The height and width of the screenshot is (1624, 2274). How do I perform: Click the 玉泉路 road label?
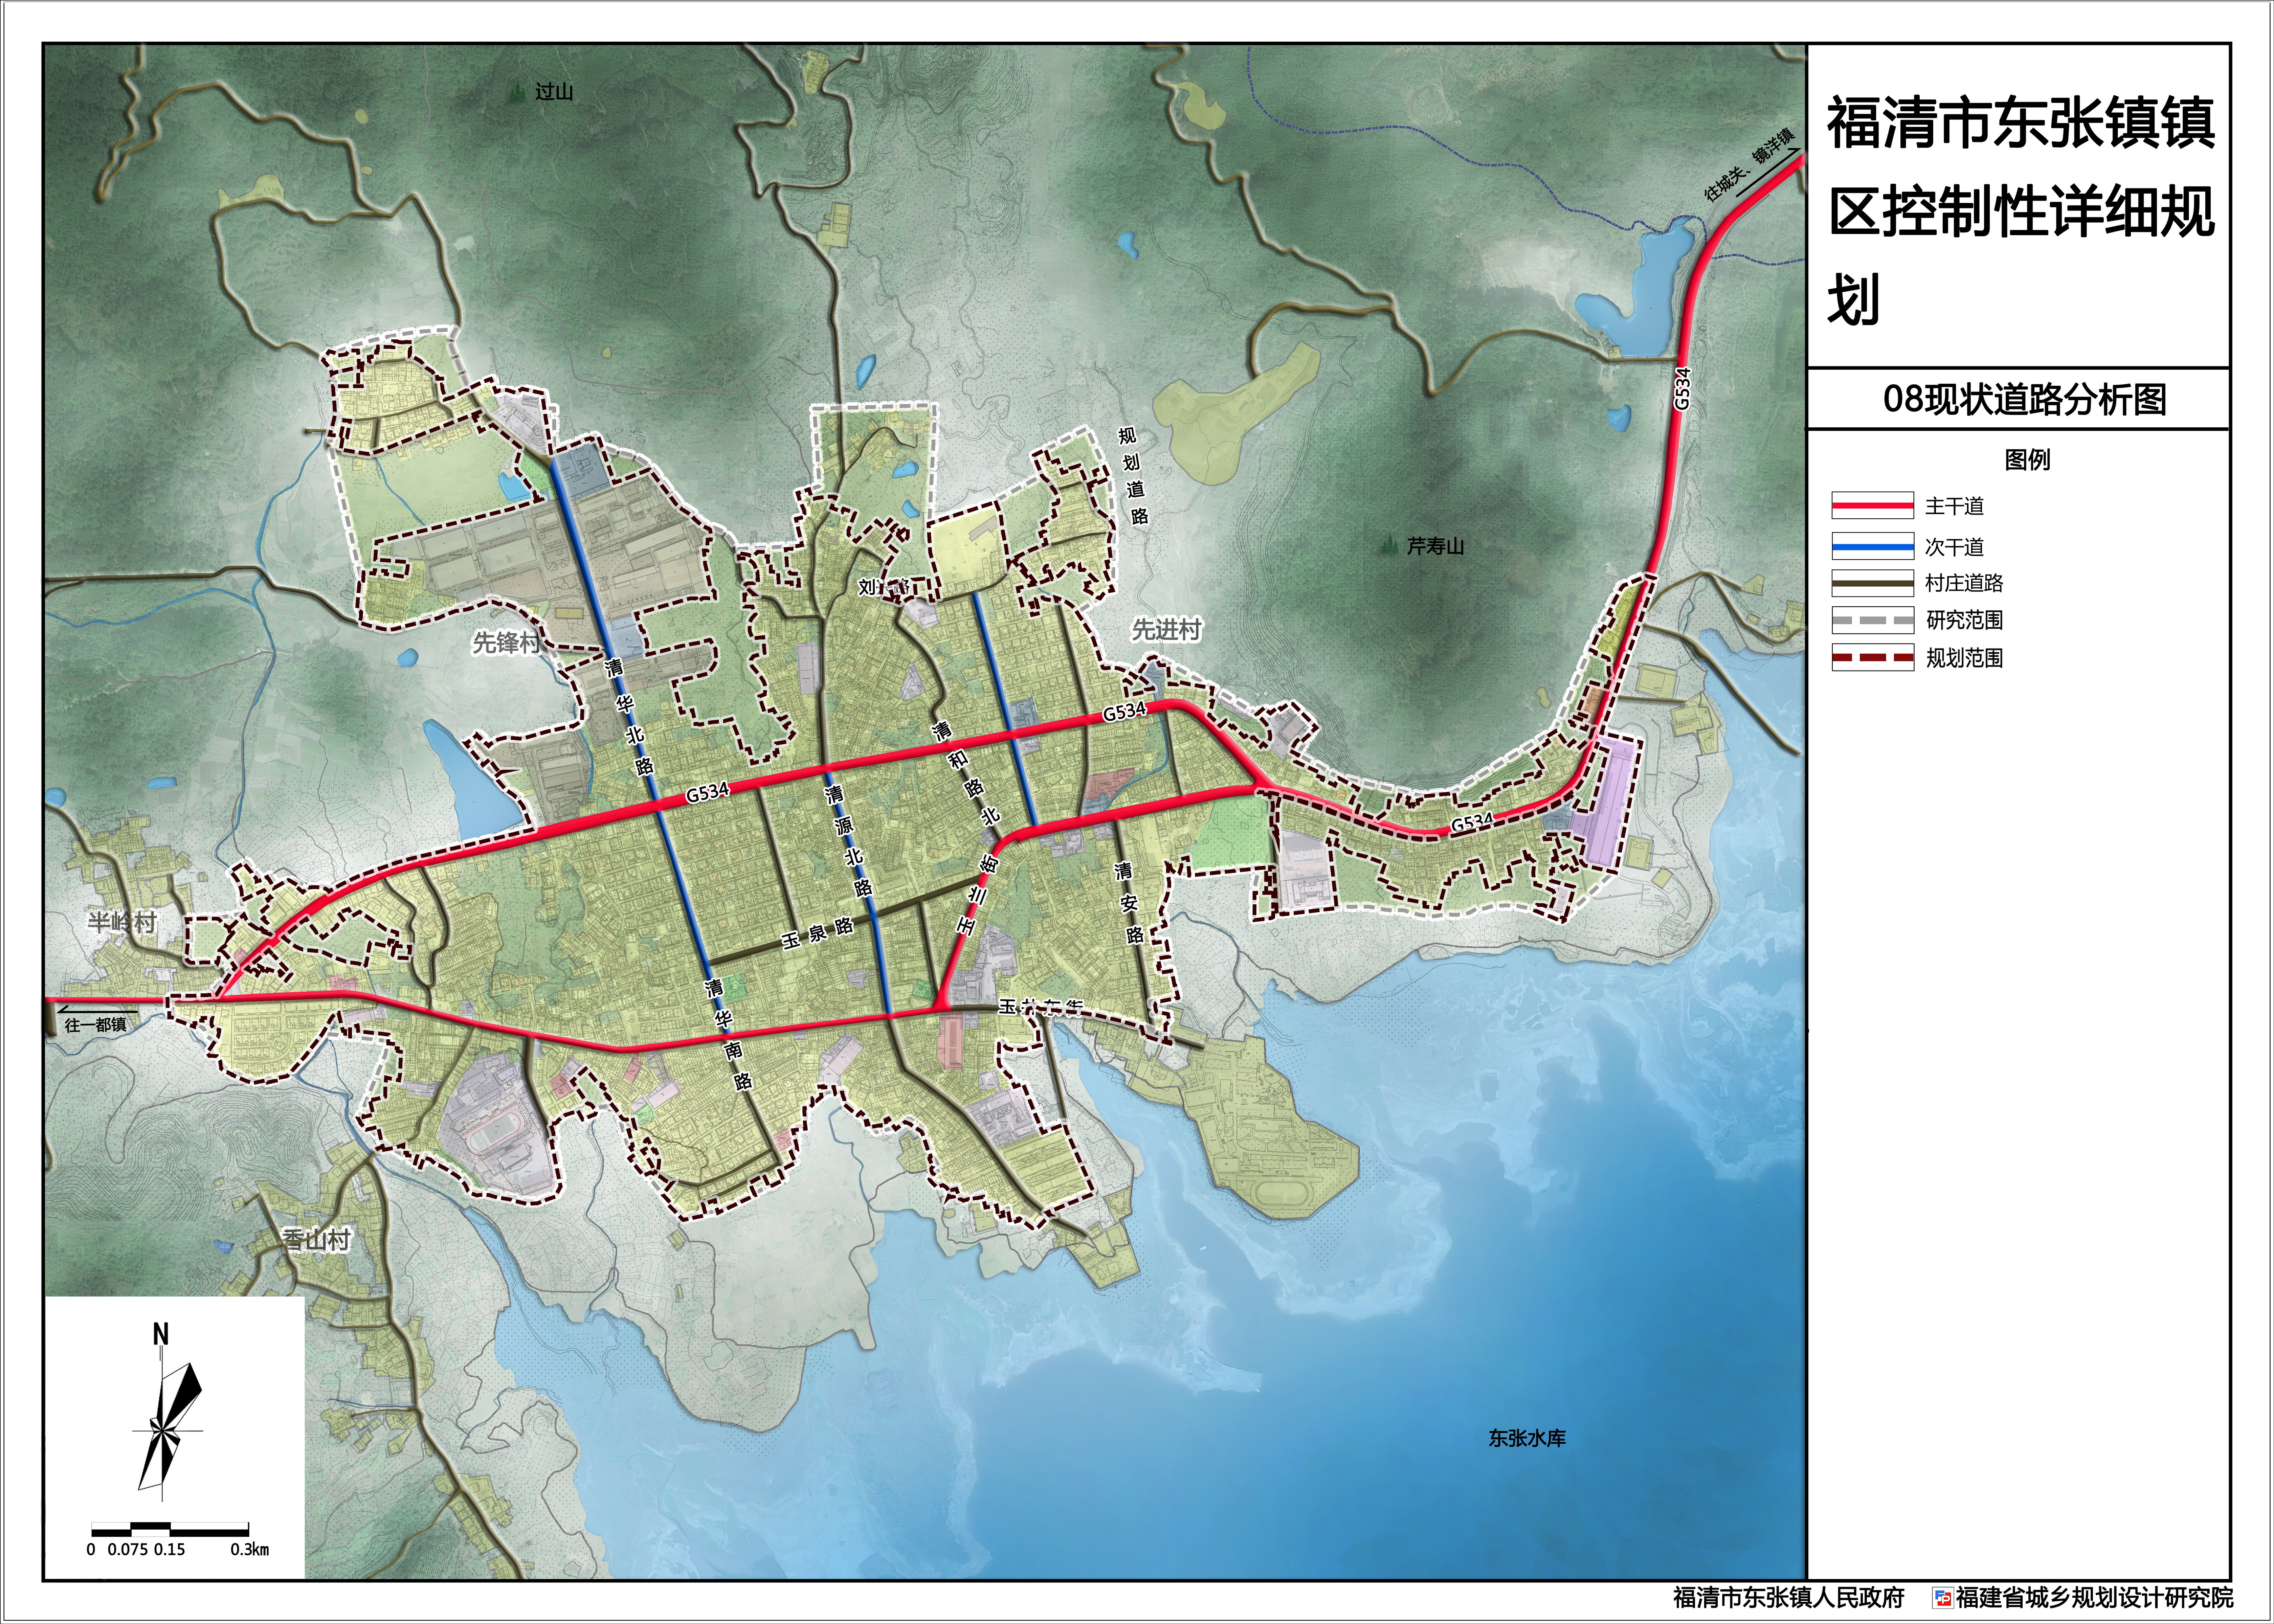818,934
